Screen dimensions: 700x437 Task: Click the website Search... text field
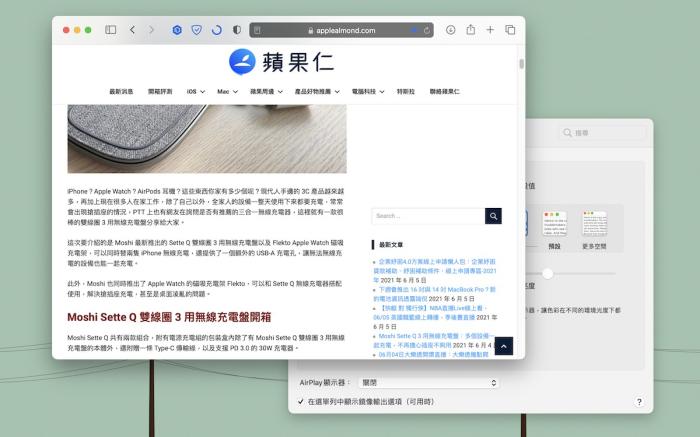pos(428,216)
